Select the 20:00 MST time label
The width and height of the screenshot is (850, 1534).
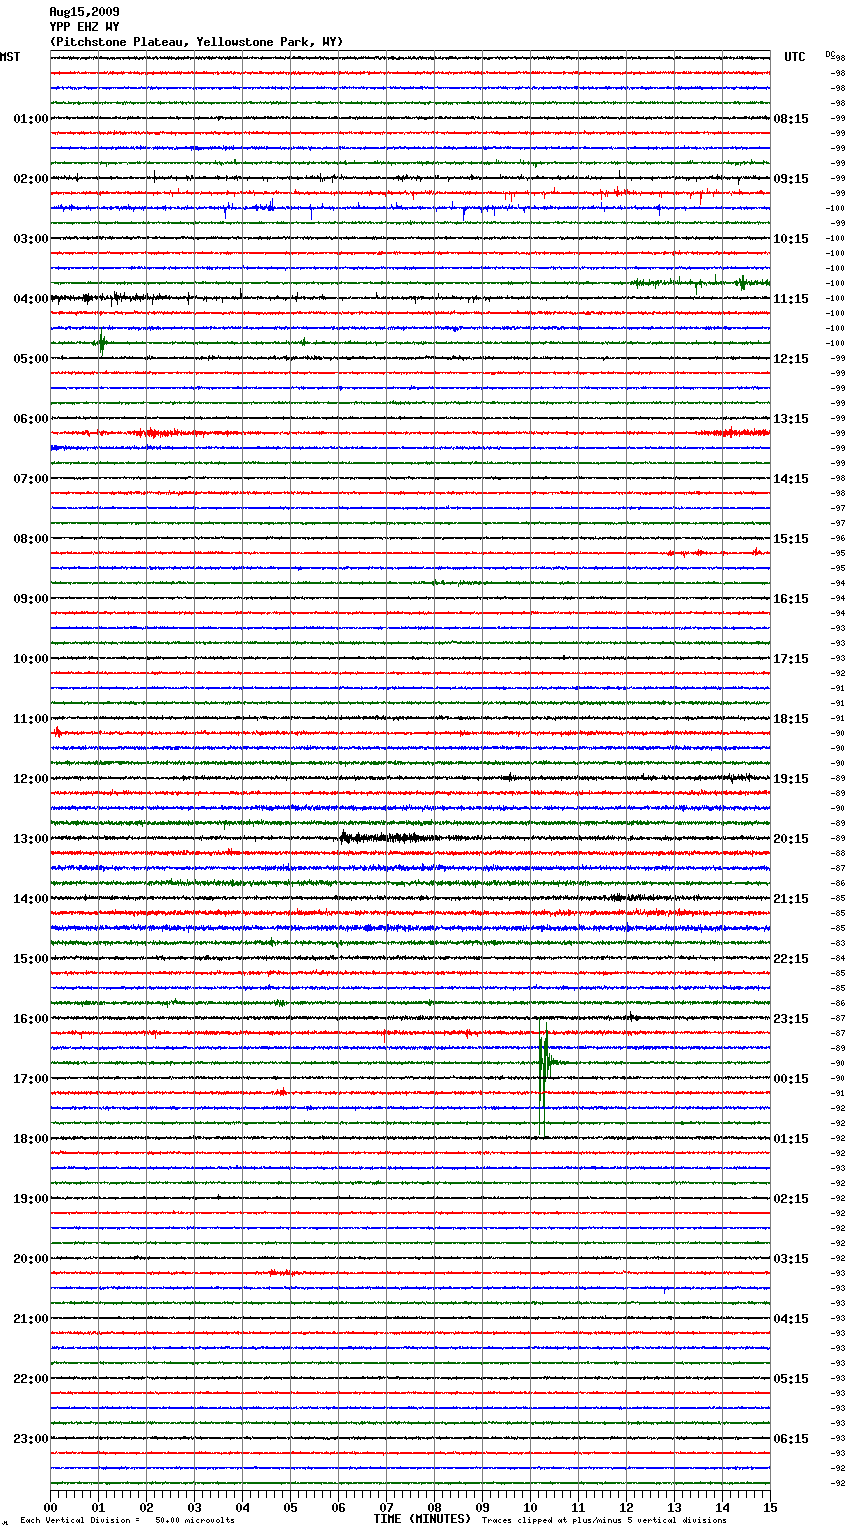point(31,1259)
